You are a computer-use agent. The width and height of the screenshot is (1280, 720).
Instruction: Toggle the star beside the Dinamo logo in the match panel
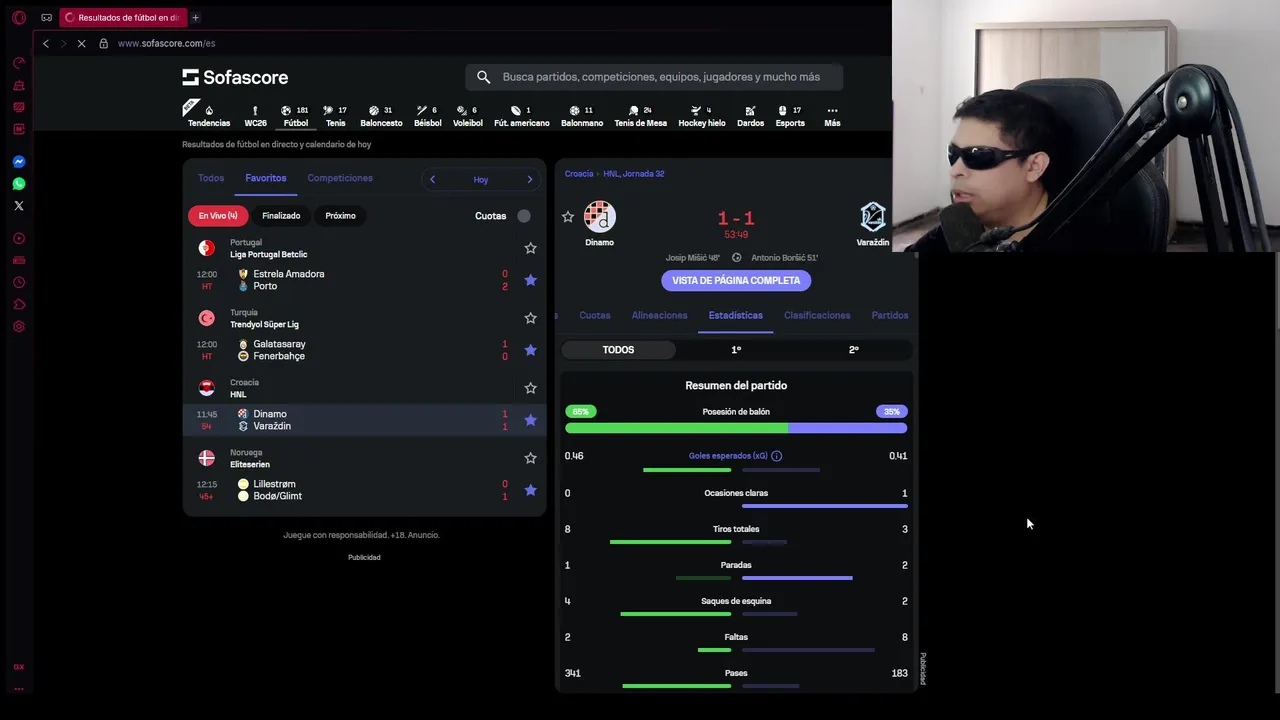[568, 217]
